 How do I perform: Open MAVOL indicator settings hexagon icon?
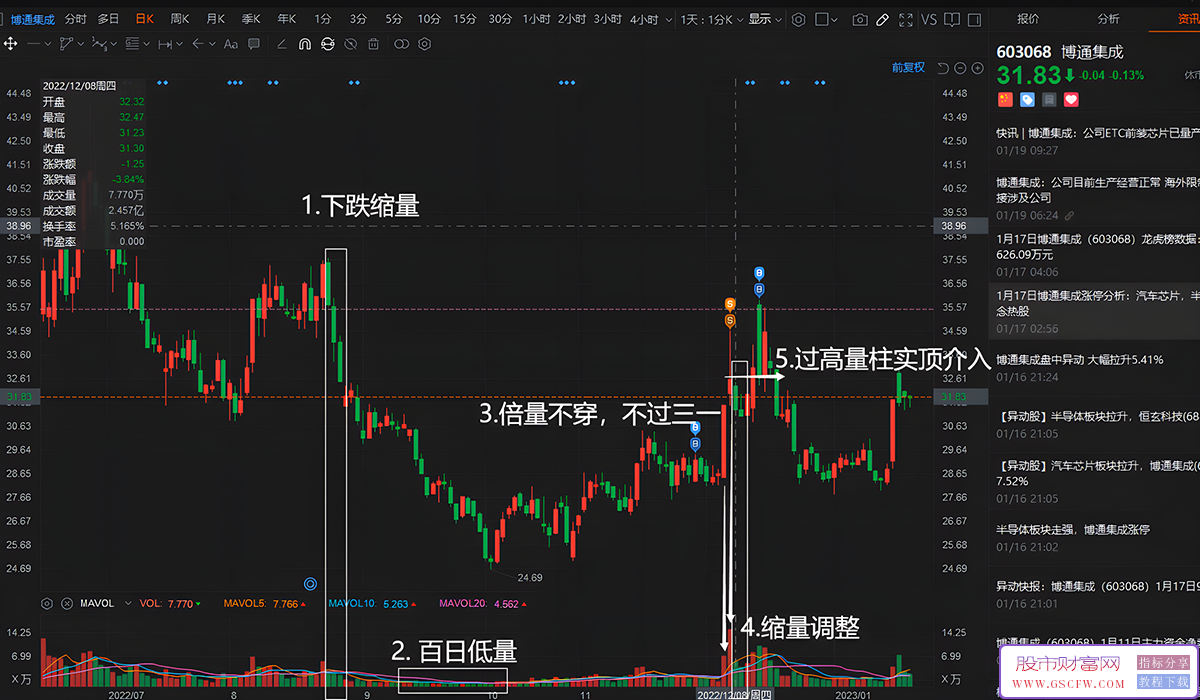47,604
